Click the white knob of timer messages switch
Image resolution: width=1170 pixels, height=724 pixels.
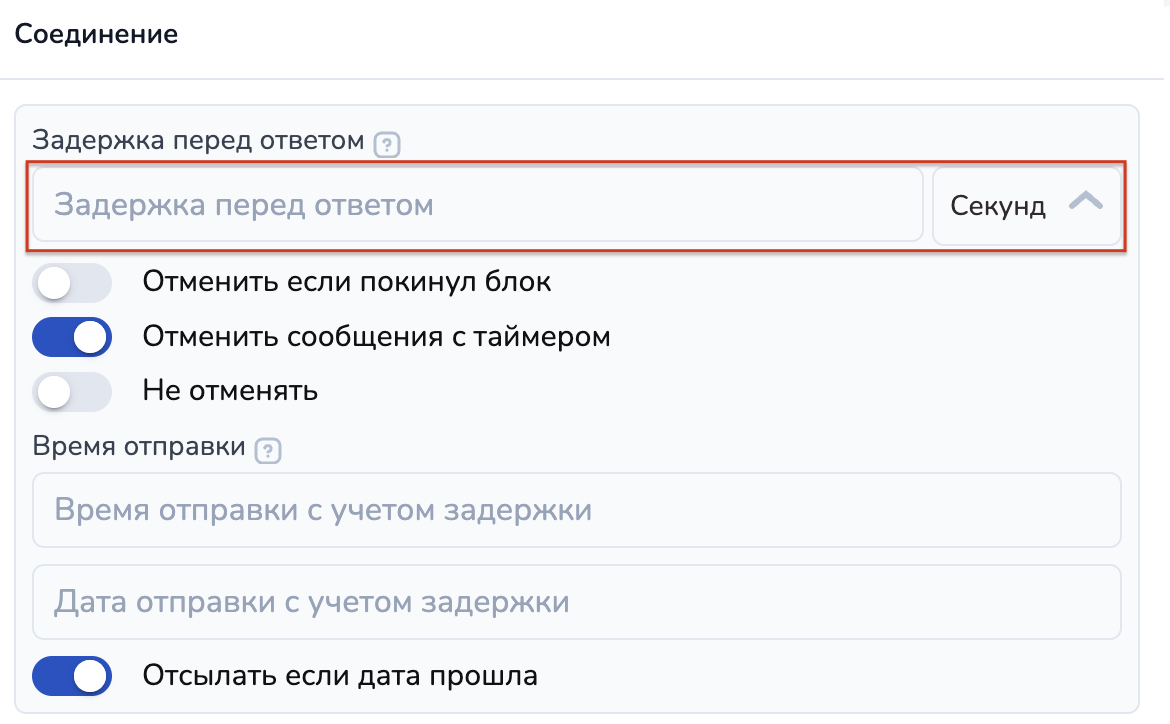click(91, 337)
